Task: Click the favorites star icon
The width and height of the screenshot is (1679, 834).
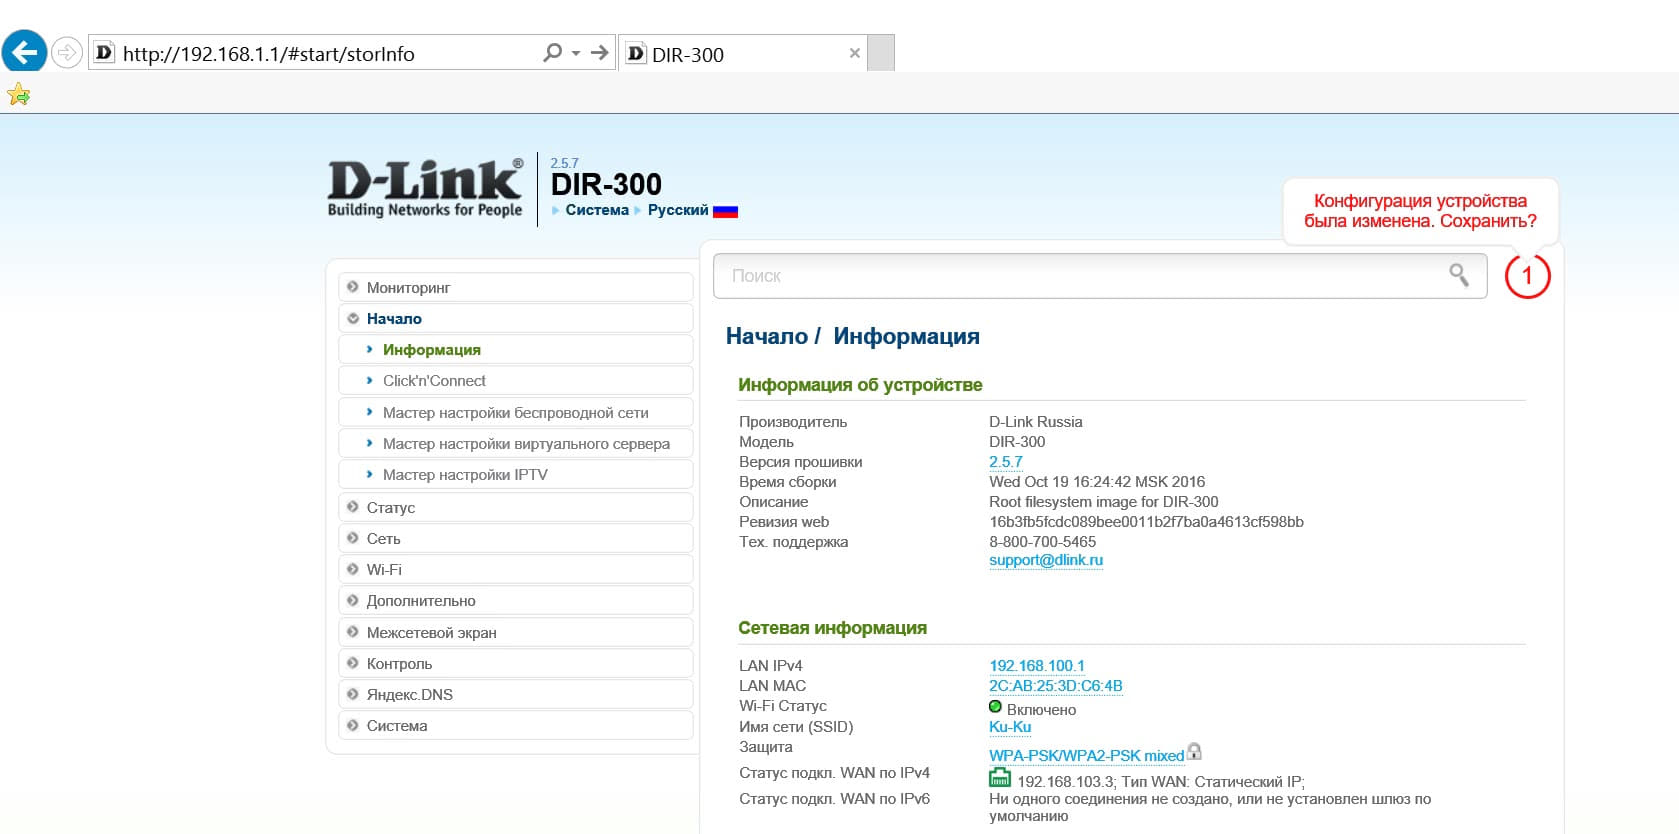Action: pos(18,95)
